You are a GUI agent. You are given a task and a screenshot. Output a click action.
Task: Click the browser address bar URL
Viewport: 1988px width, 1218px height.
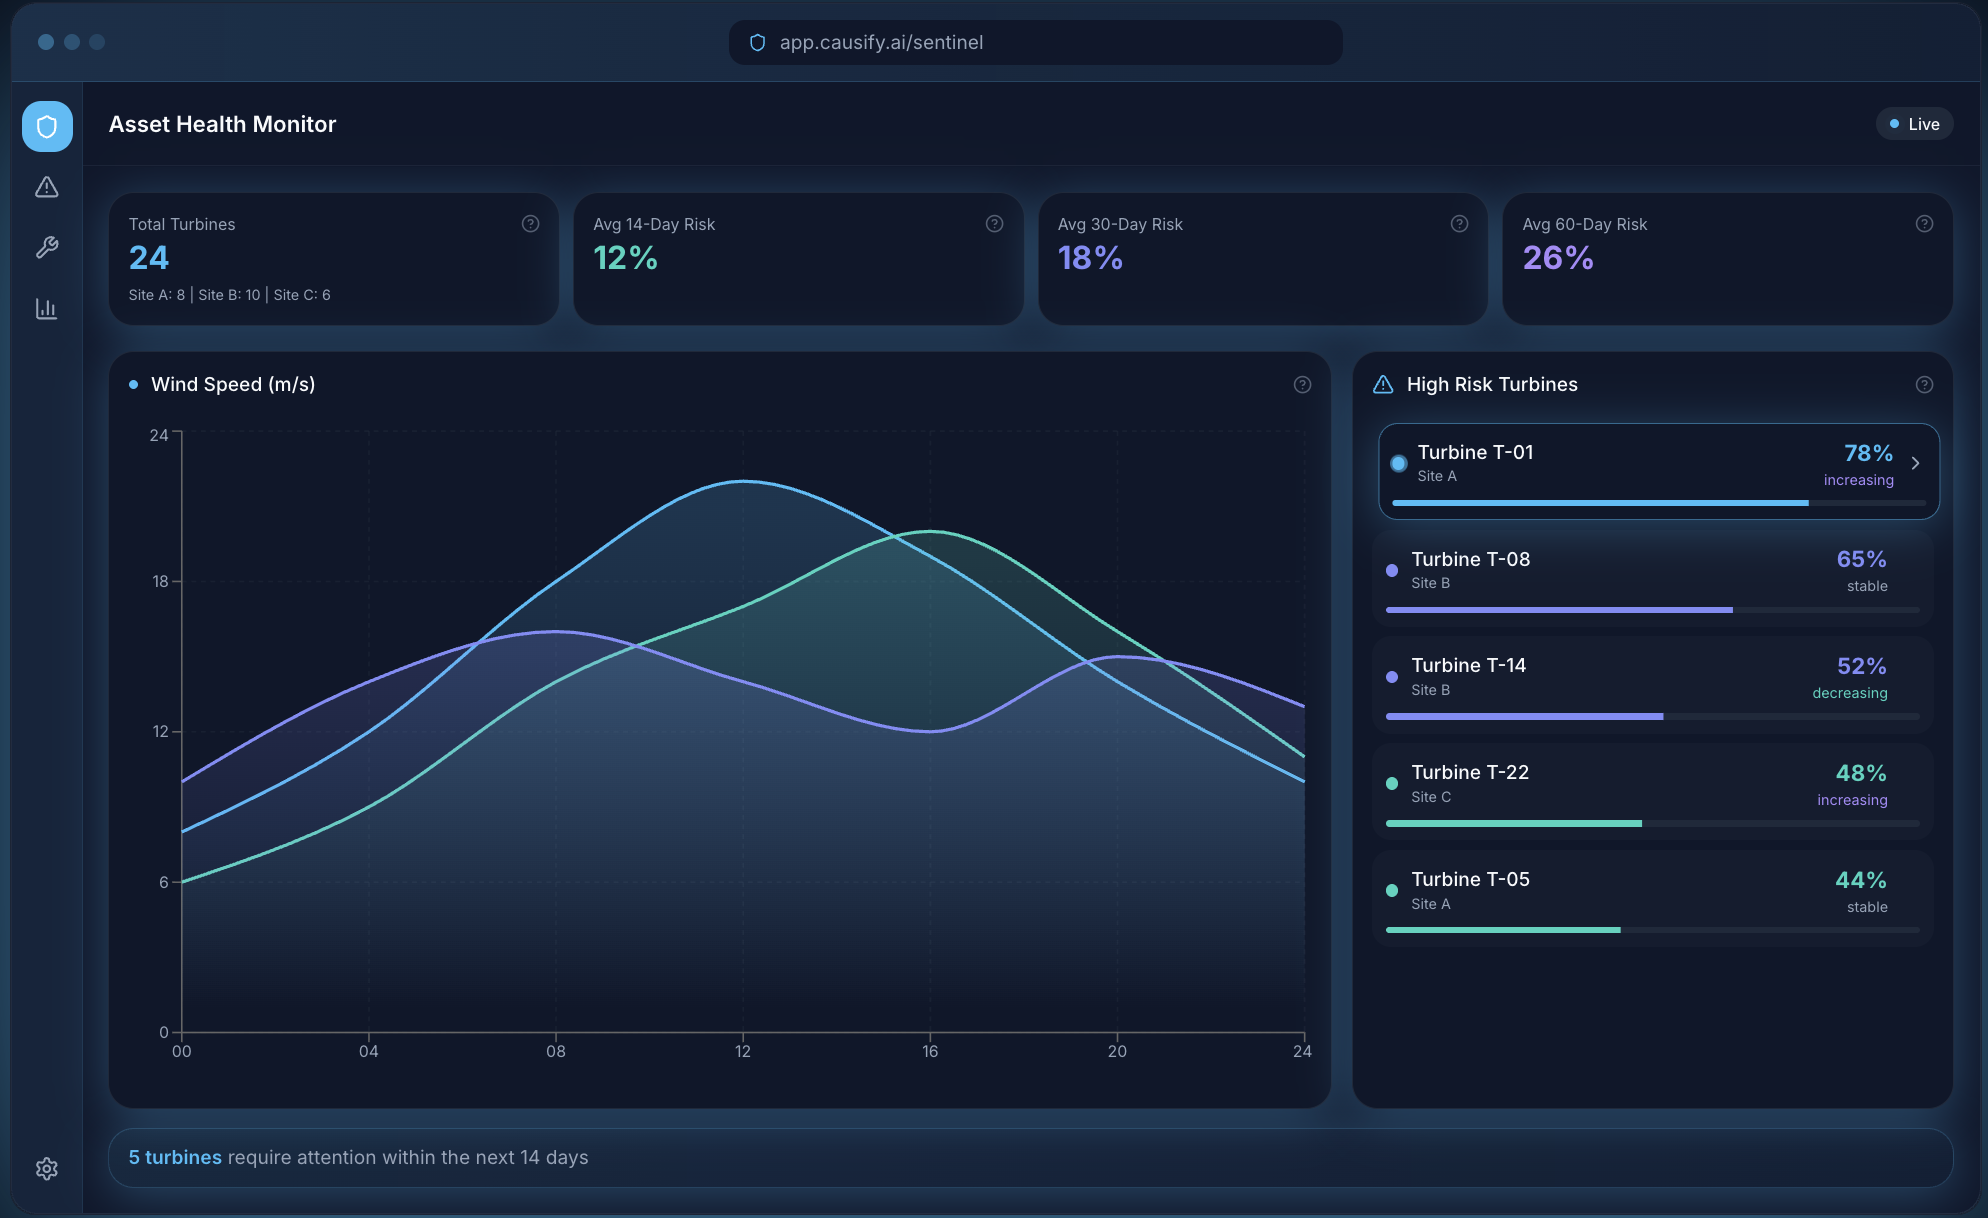click(881, 42)
